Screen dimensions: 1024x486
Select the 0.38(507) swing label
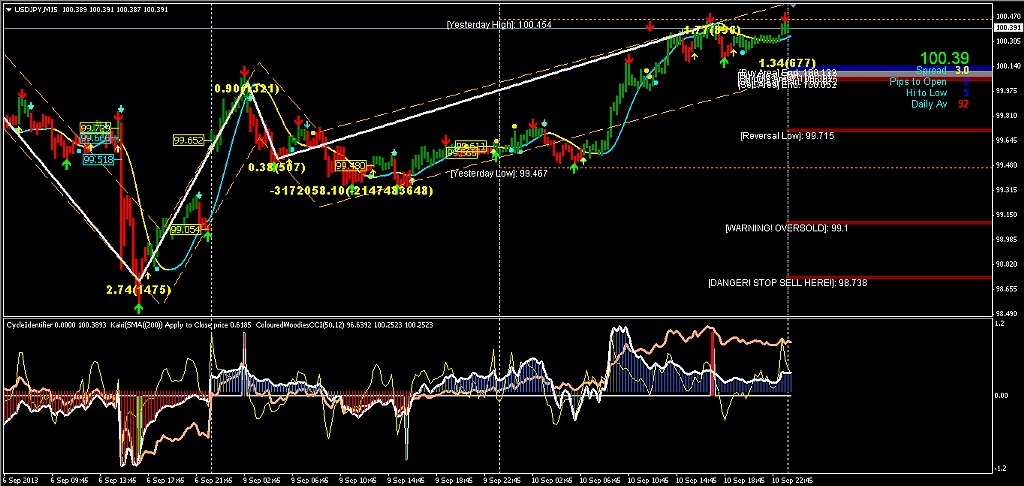point(276,167)
